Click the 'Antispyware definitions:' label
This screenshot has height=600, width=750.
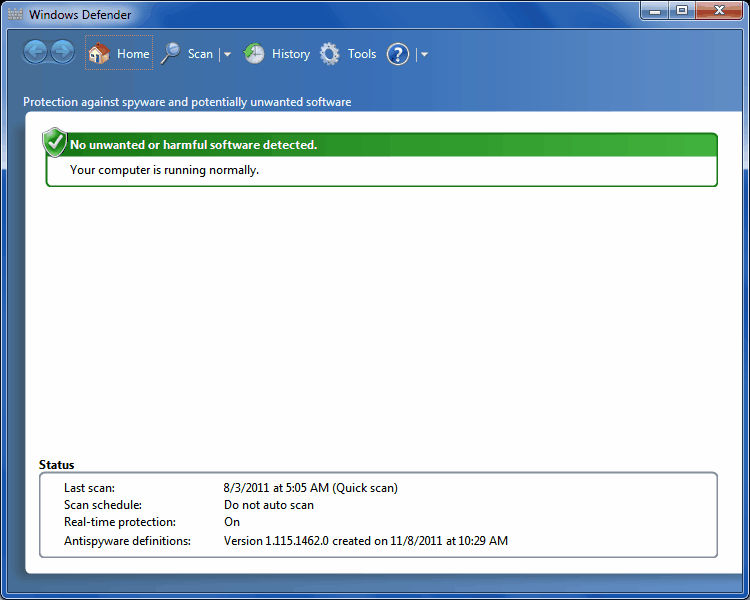point(127,541)
